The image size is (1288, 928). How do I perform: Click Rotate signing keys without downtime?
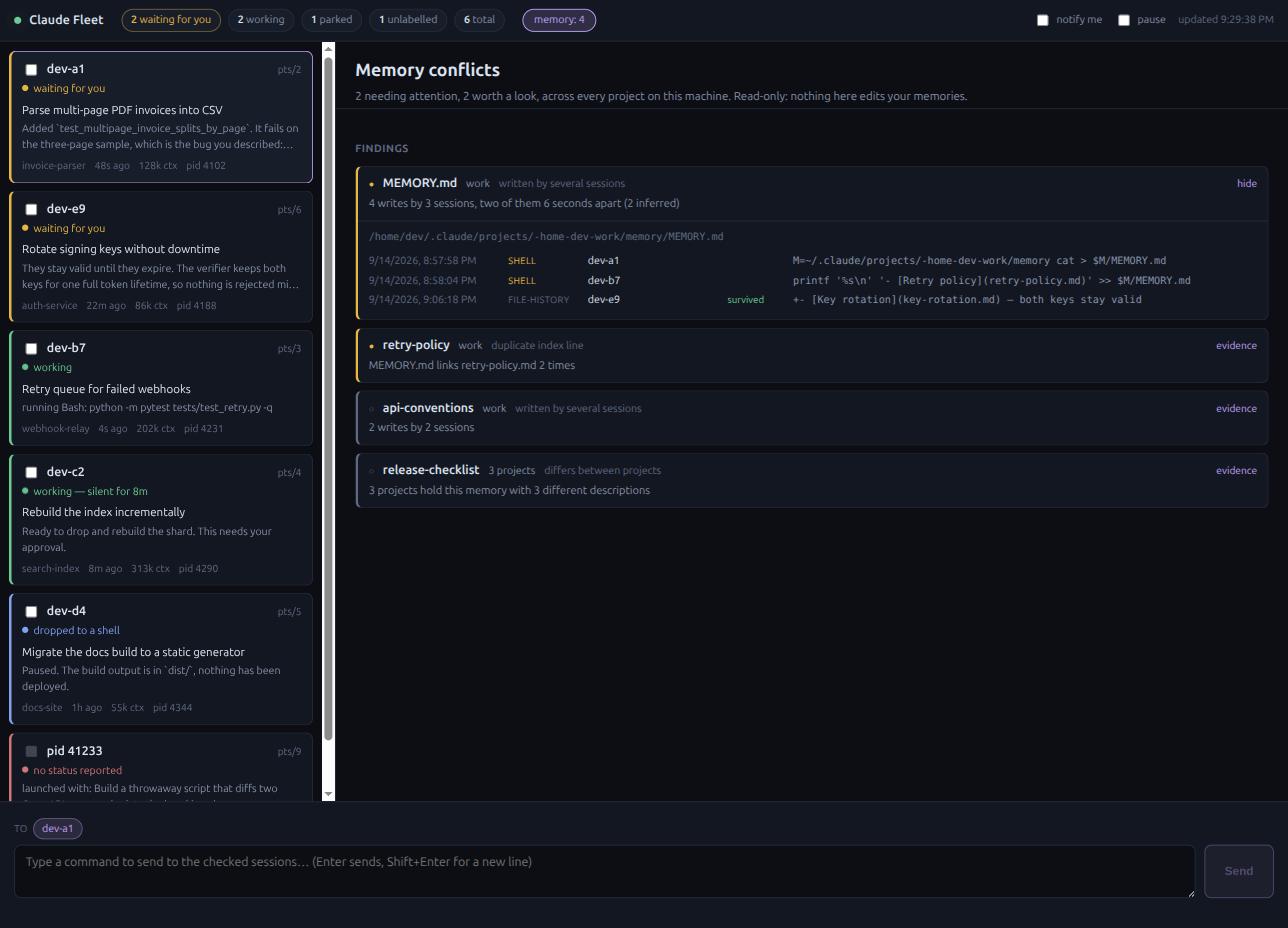[121, 249]
